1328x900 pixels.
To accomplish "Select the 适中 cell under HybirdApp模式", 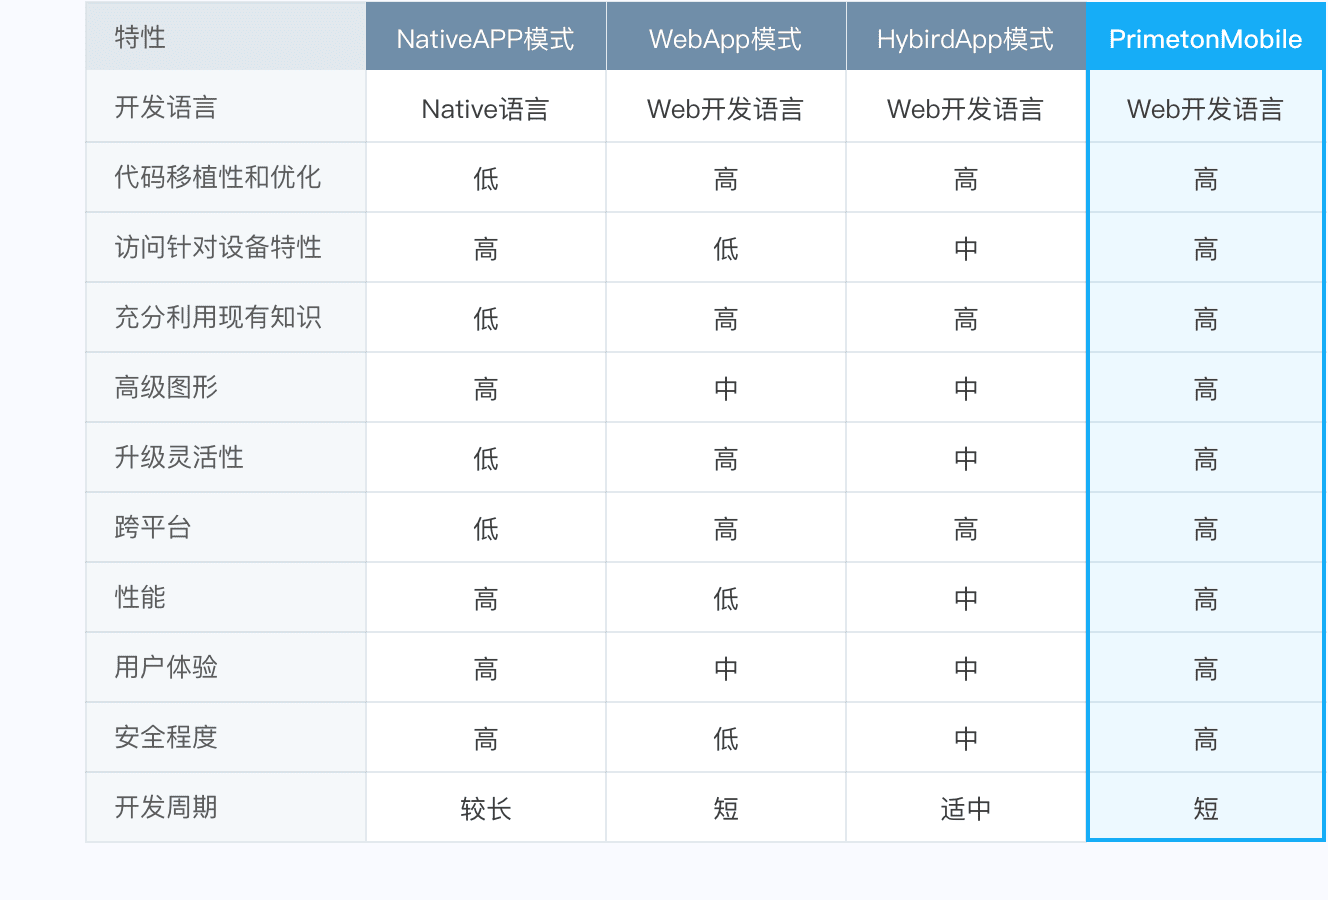I will tap(965, 809).
